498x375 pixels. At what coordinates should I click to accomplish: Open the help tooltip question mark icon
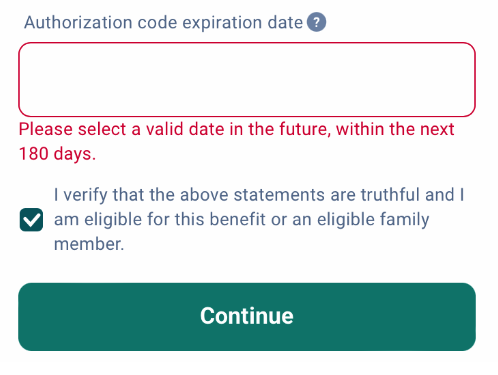coord(316,22)
